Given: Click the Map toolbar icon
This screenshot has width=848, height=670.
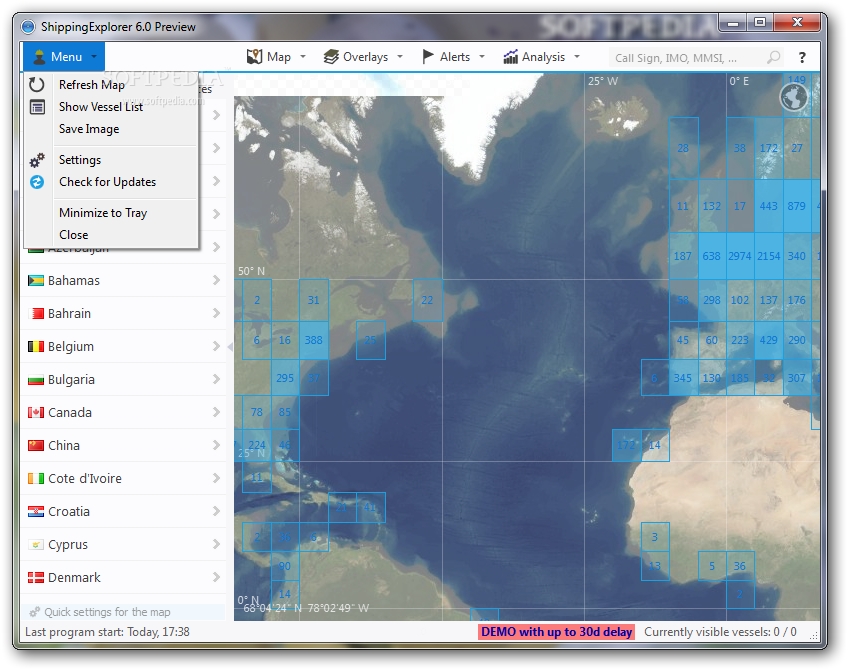Looking at the screenshot, I should 254,56.
